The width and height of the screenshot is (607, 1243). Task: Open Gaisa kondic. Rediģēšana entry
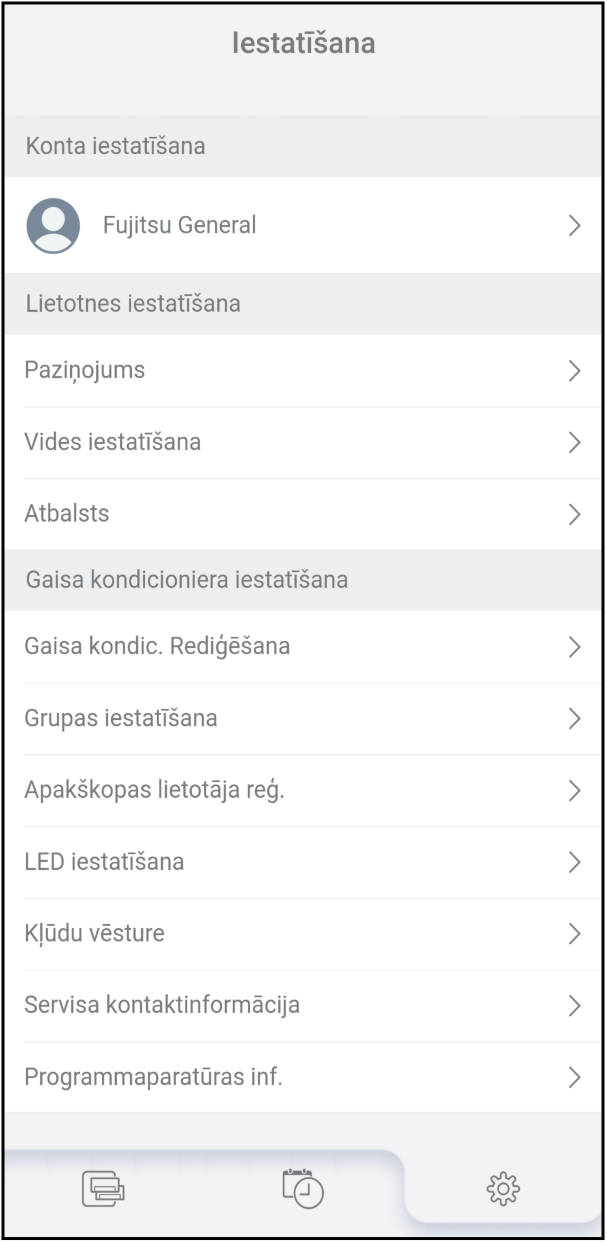[157, 646]
